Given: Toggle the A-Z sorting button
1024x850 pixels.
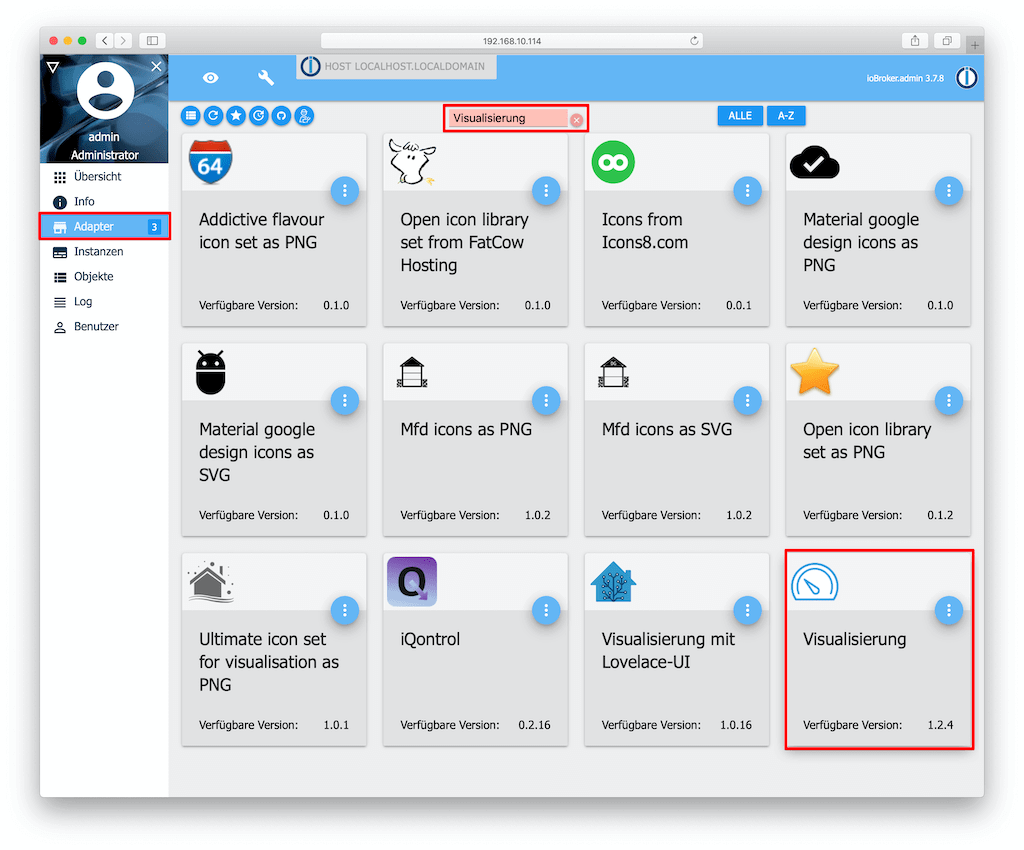Looking at the screenshot, I should point(786,116).
